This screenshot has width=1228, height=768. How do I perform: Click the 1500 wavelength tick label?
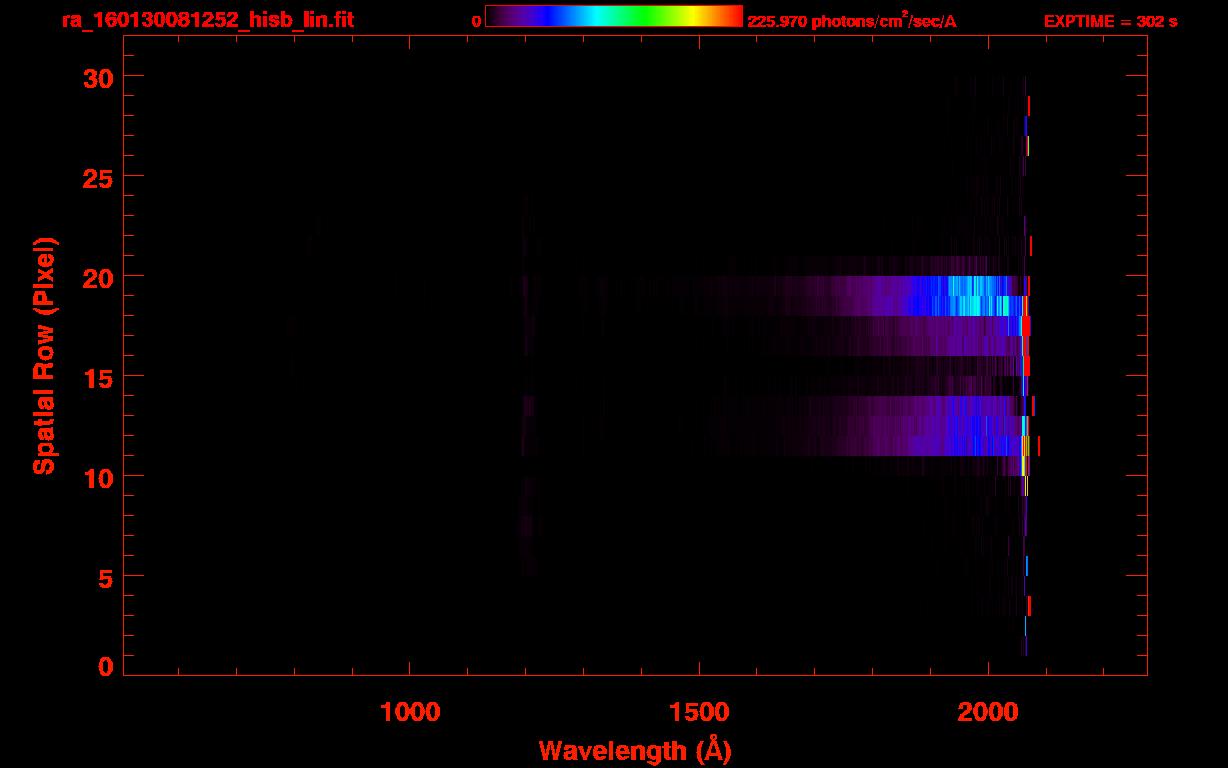[x=699, y=712]
